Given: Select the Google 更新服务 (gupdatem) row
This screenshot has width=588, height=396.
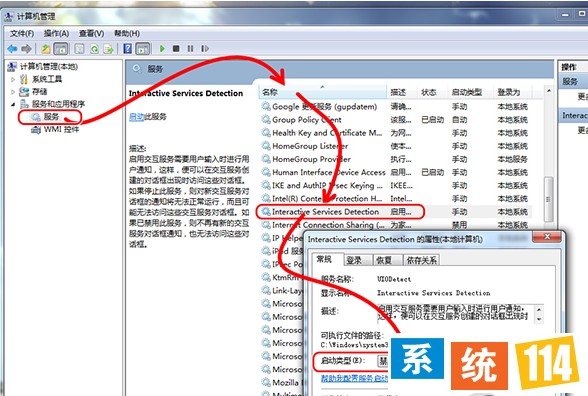Looking at the screenshot, I should 396,106.
